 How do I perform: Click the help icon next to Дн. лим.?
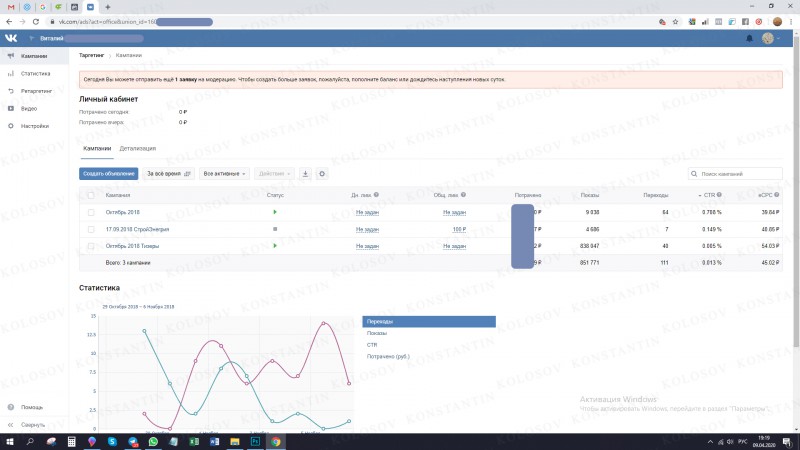point(376,195)
